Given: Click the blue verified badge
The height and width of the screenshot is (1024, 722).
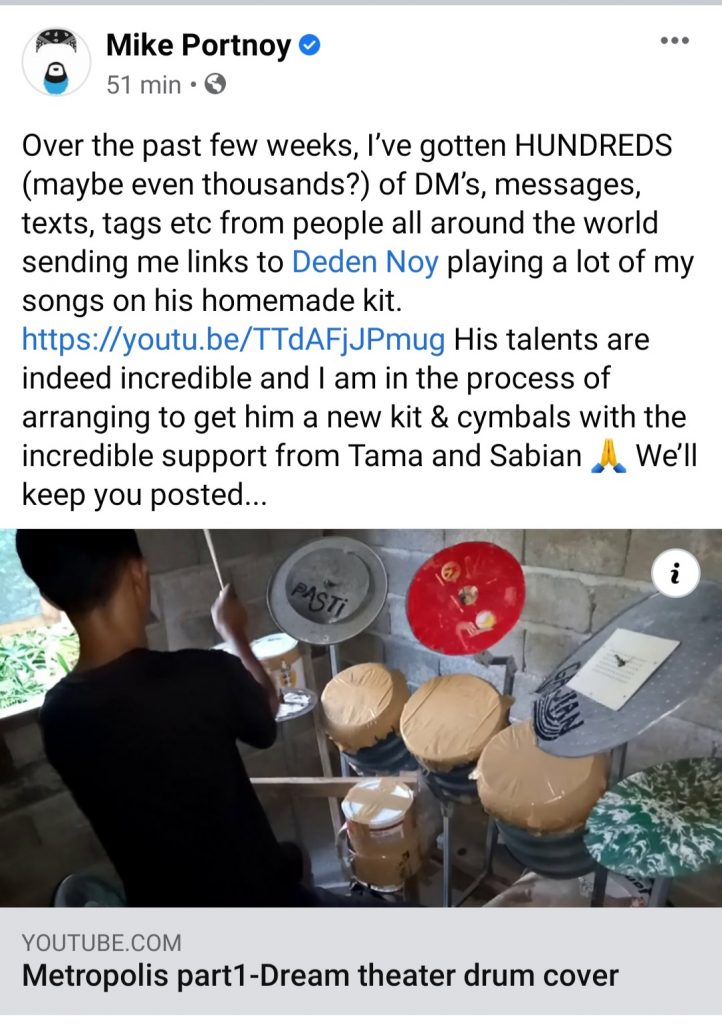Looking at the screenshot, I should [x=309, y=45].
